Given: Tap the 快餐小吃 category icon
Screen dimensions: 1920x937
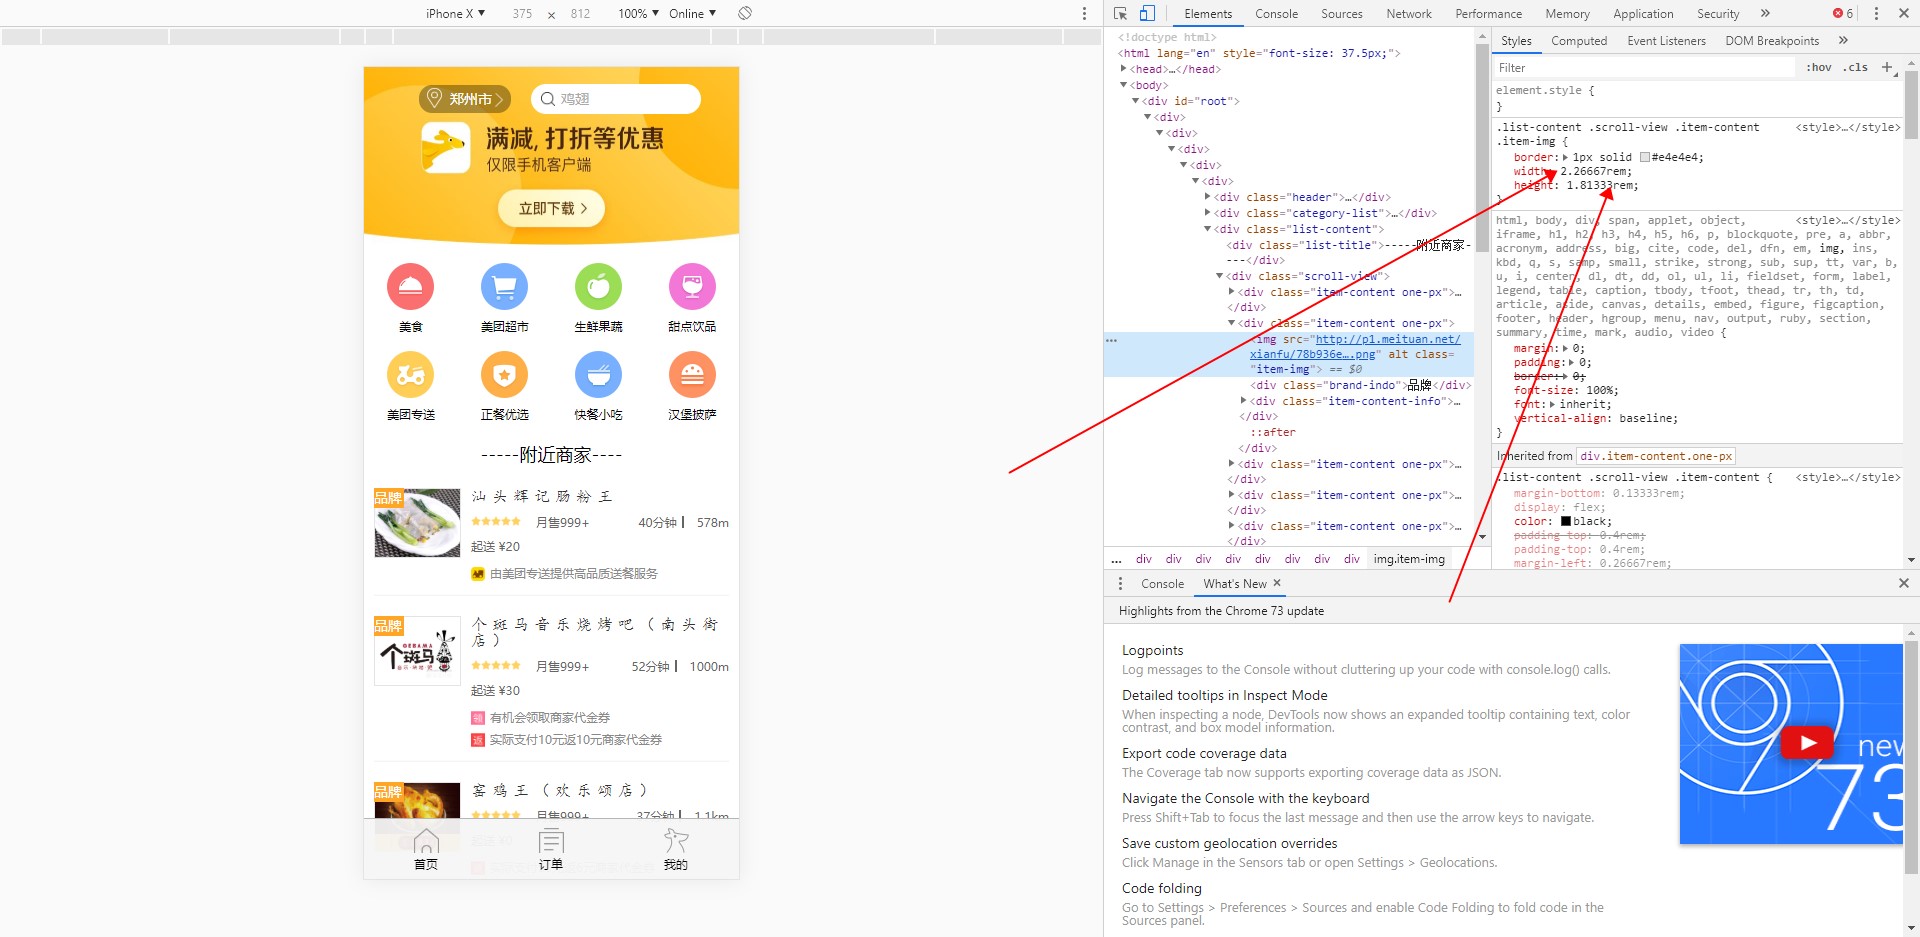Looking at the screenshot, I should point(598,375).
